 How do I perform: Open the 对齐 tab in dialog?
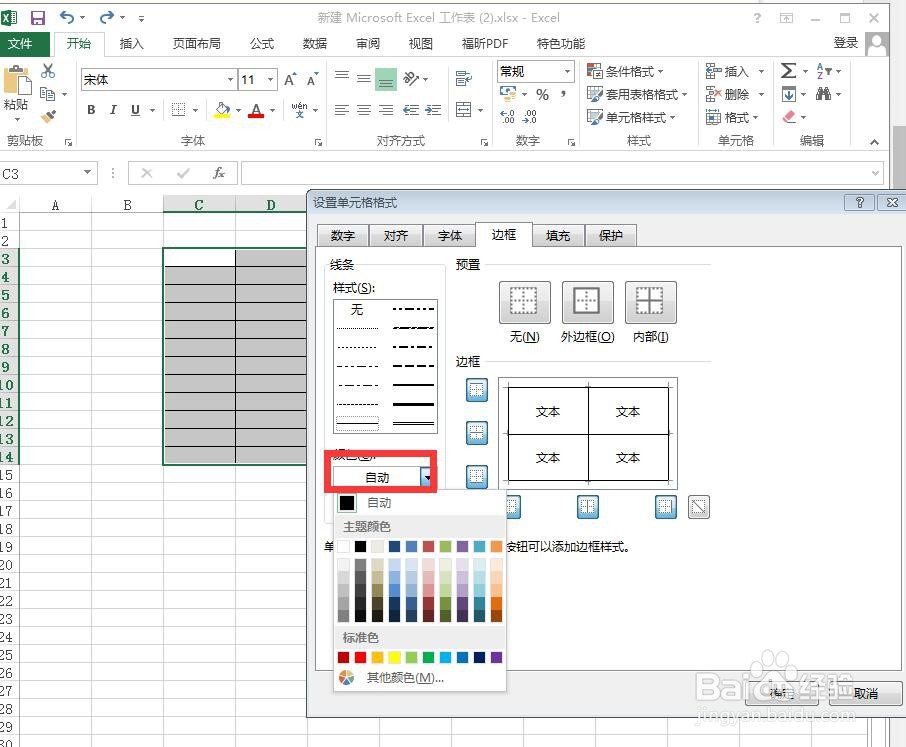tap(396, 235)
